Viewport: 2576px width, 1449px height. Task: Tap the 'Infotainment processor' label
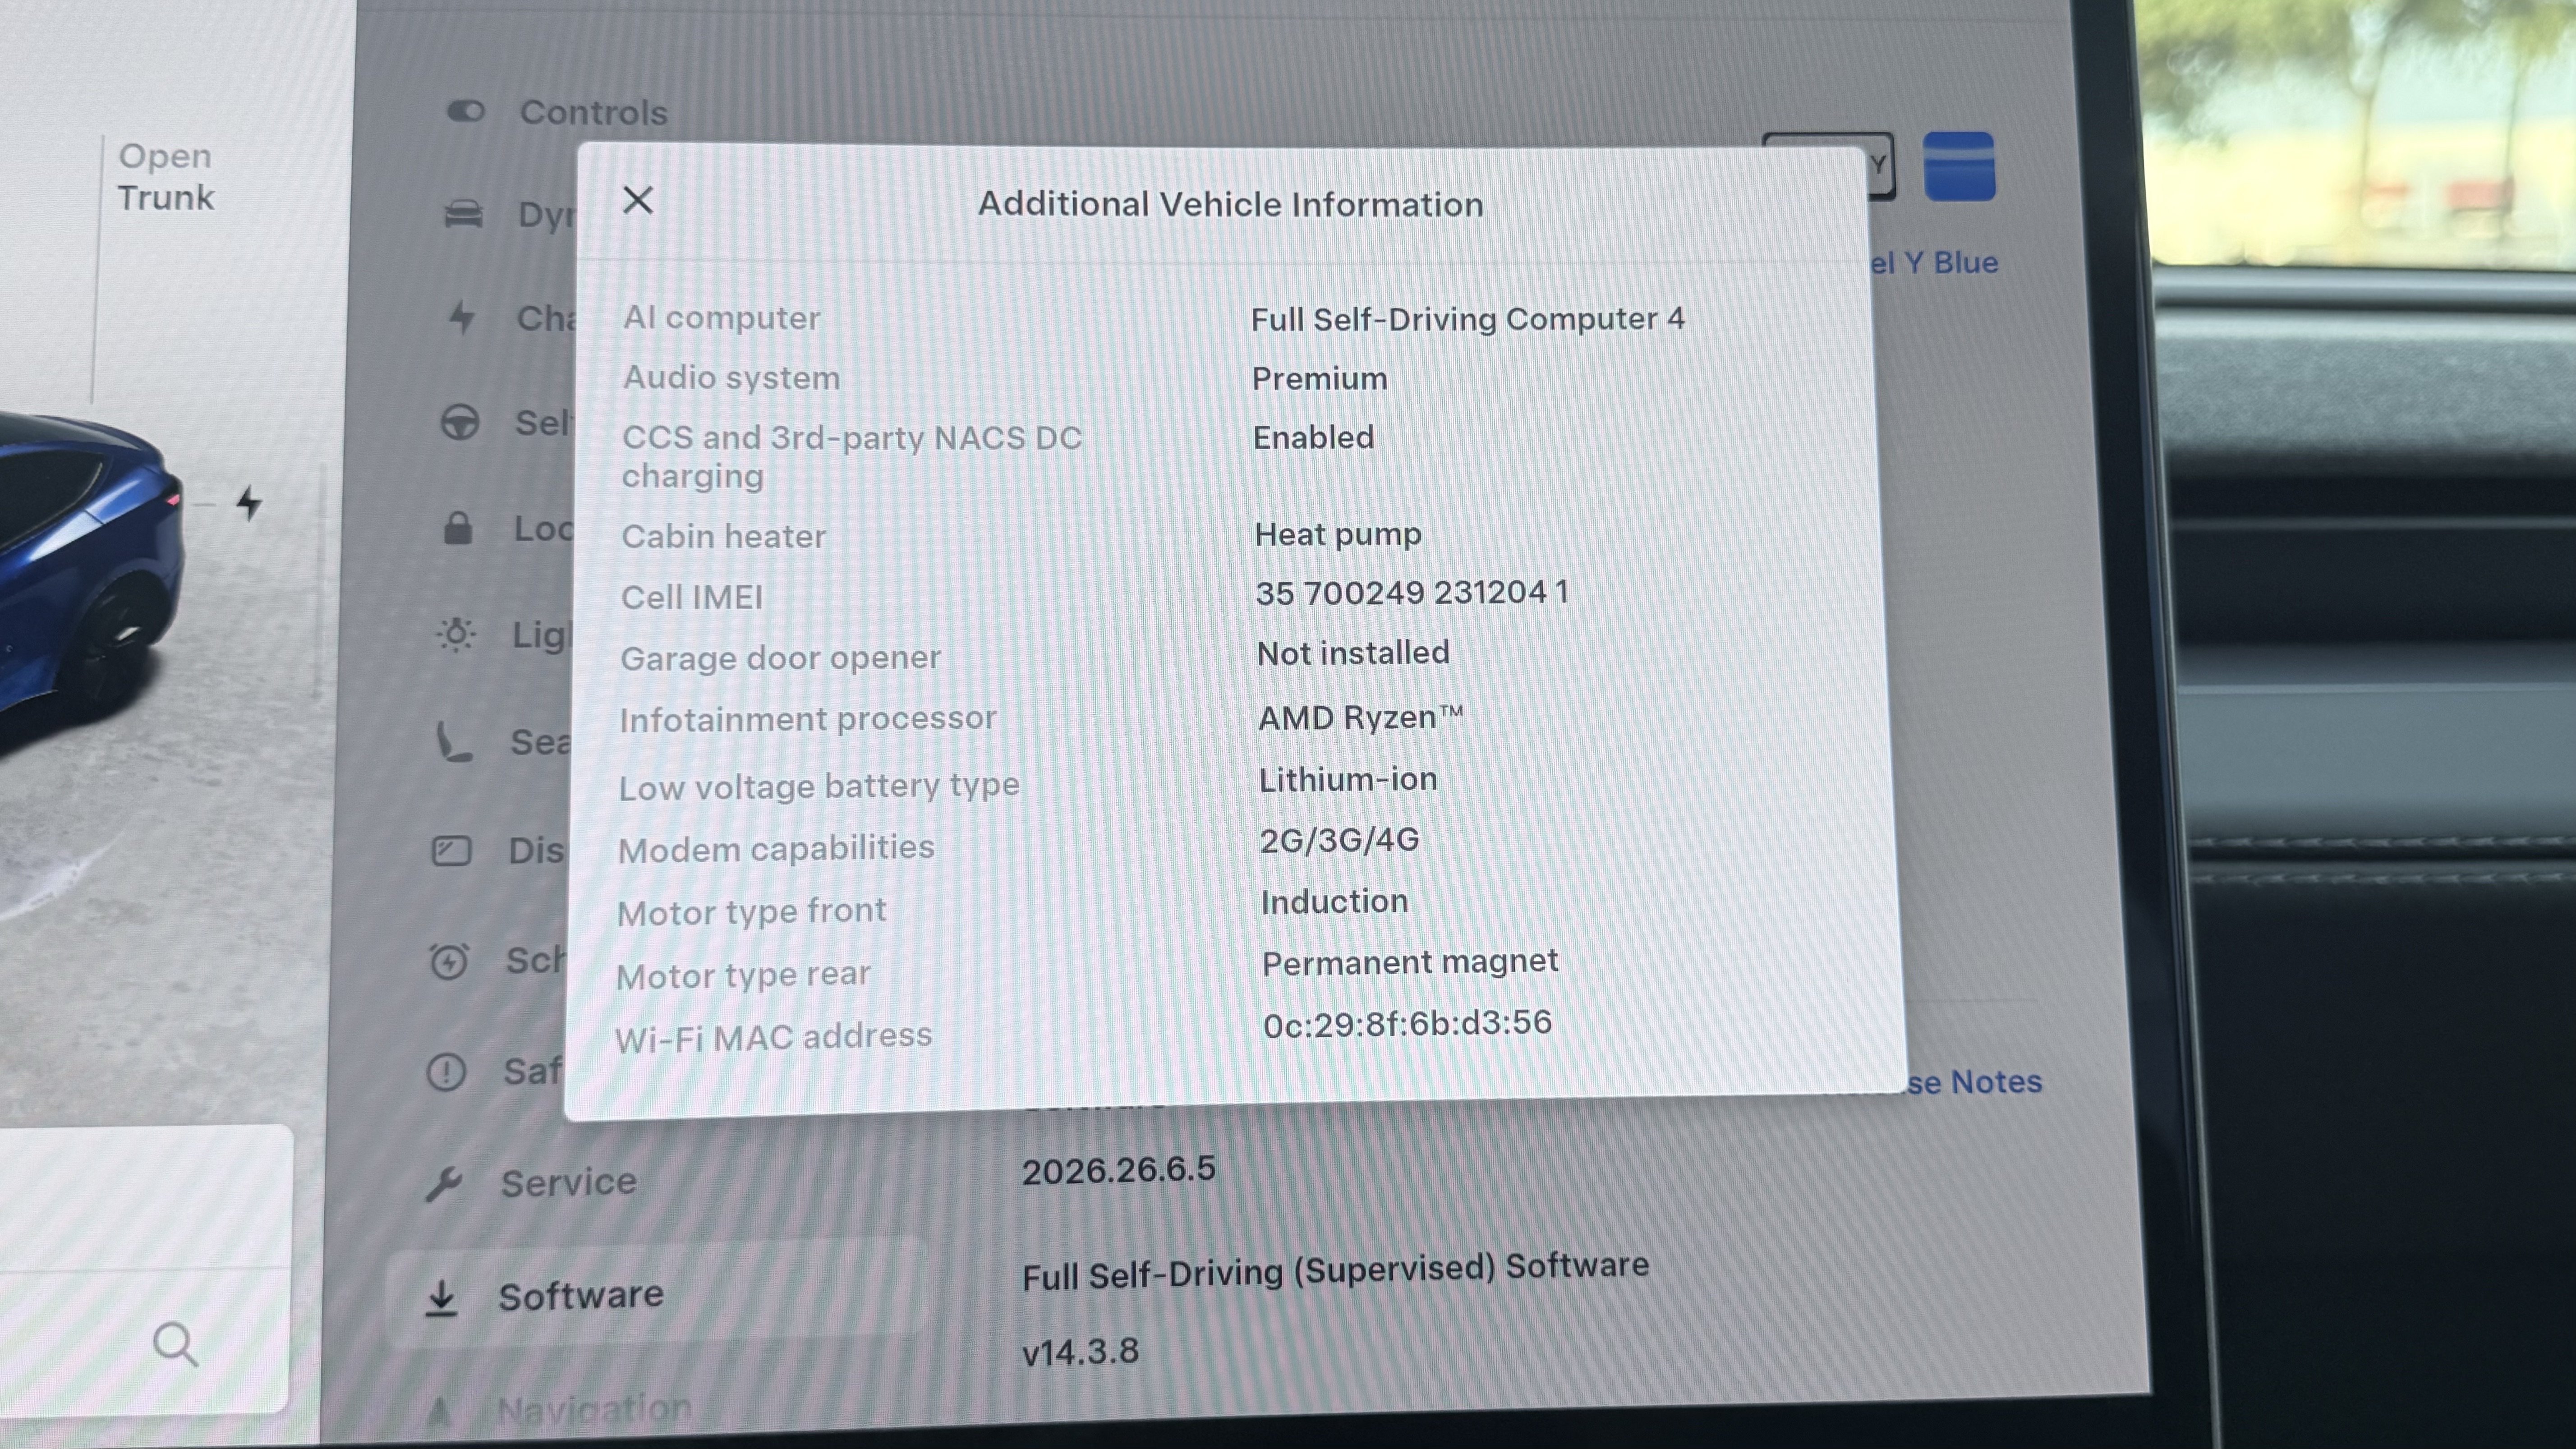[808, 719]
